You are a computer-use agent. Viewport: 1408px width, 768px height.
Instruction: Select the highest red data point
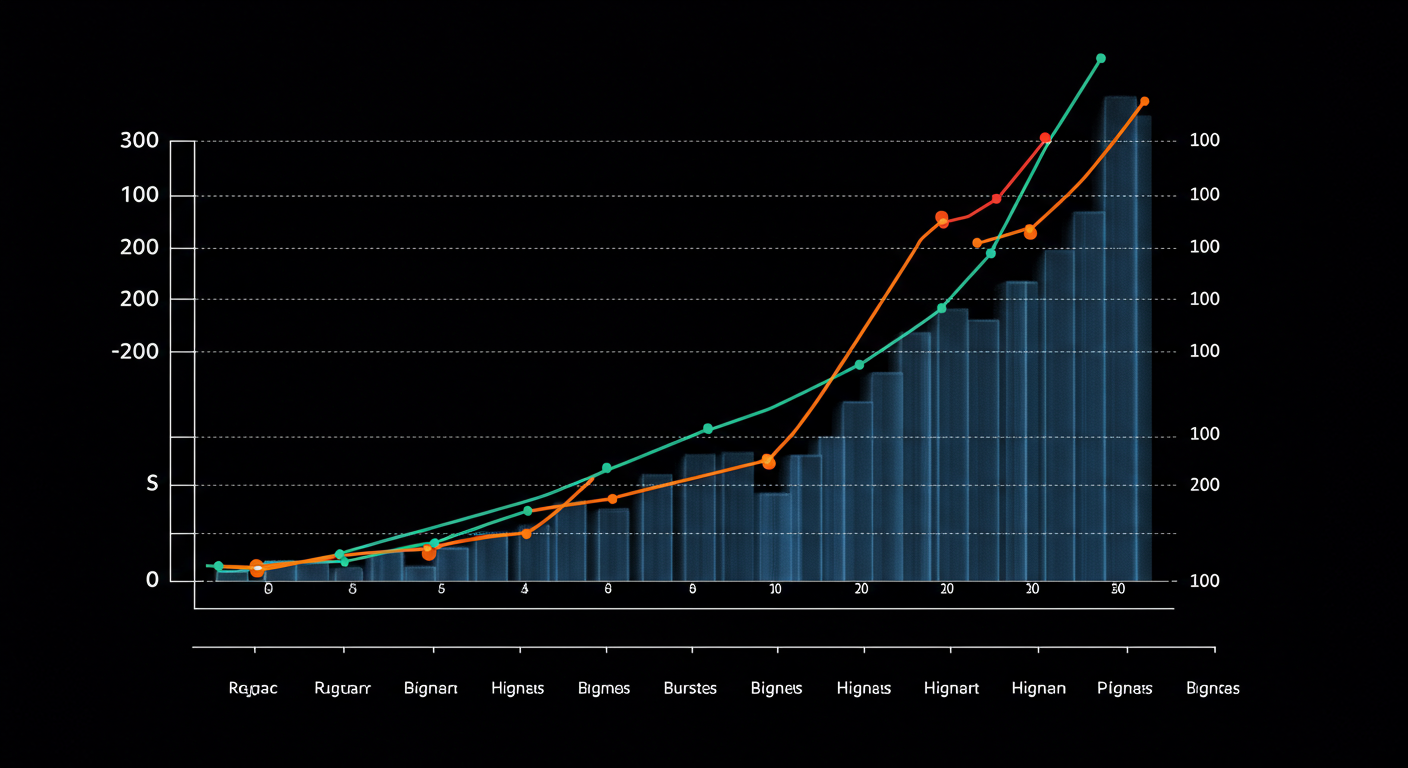[x=1045, y=138]
